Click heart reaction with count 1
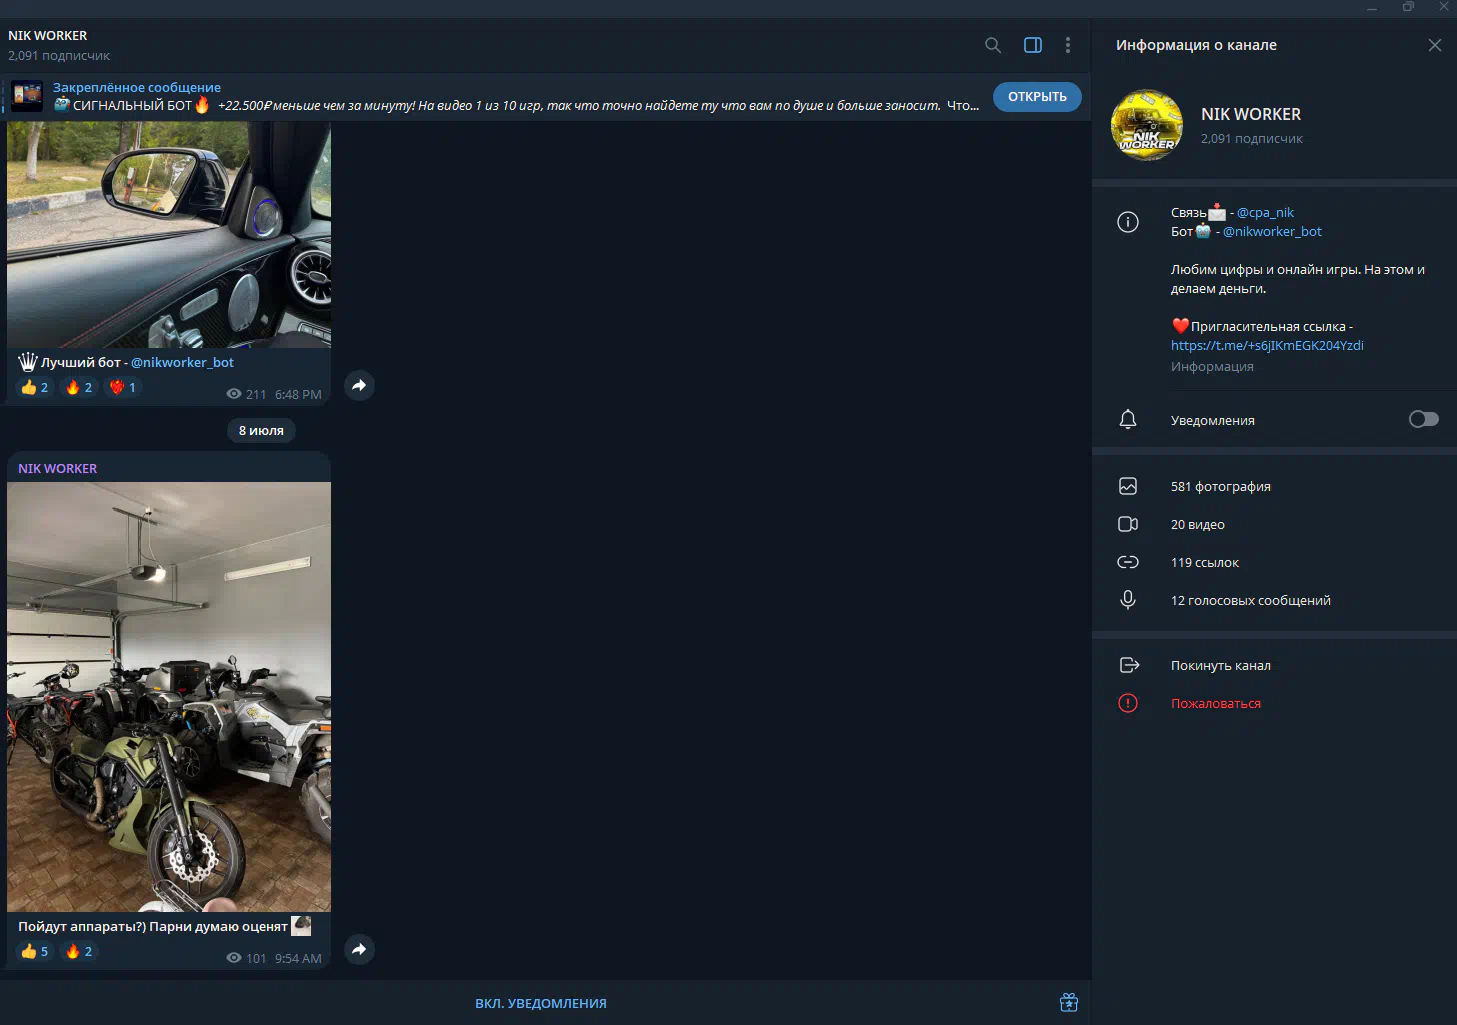 tap(123, 387)
